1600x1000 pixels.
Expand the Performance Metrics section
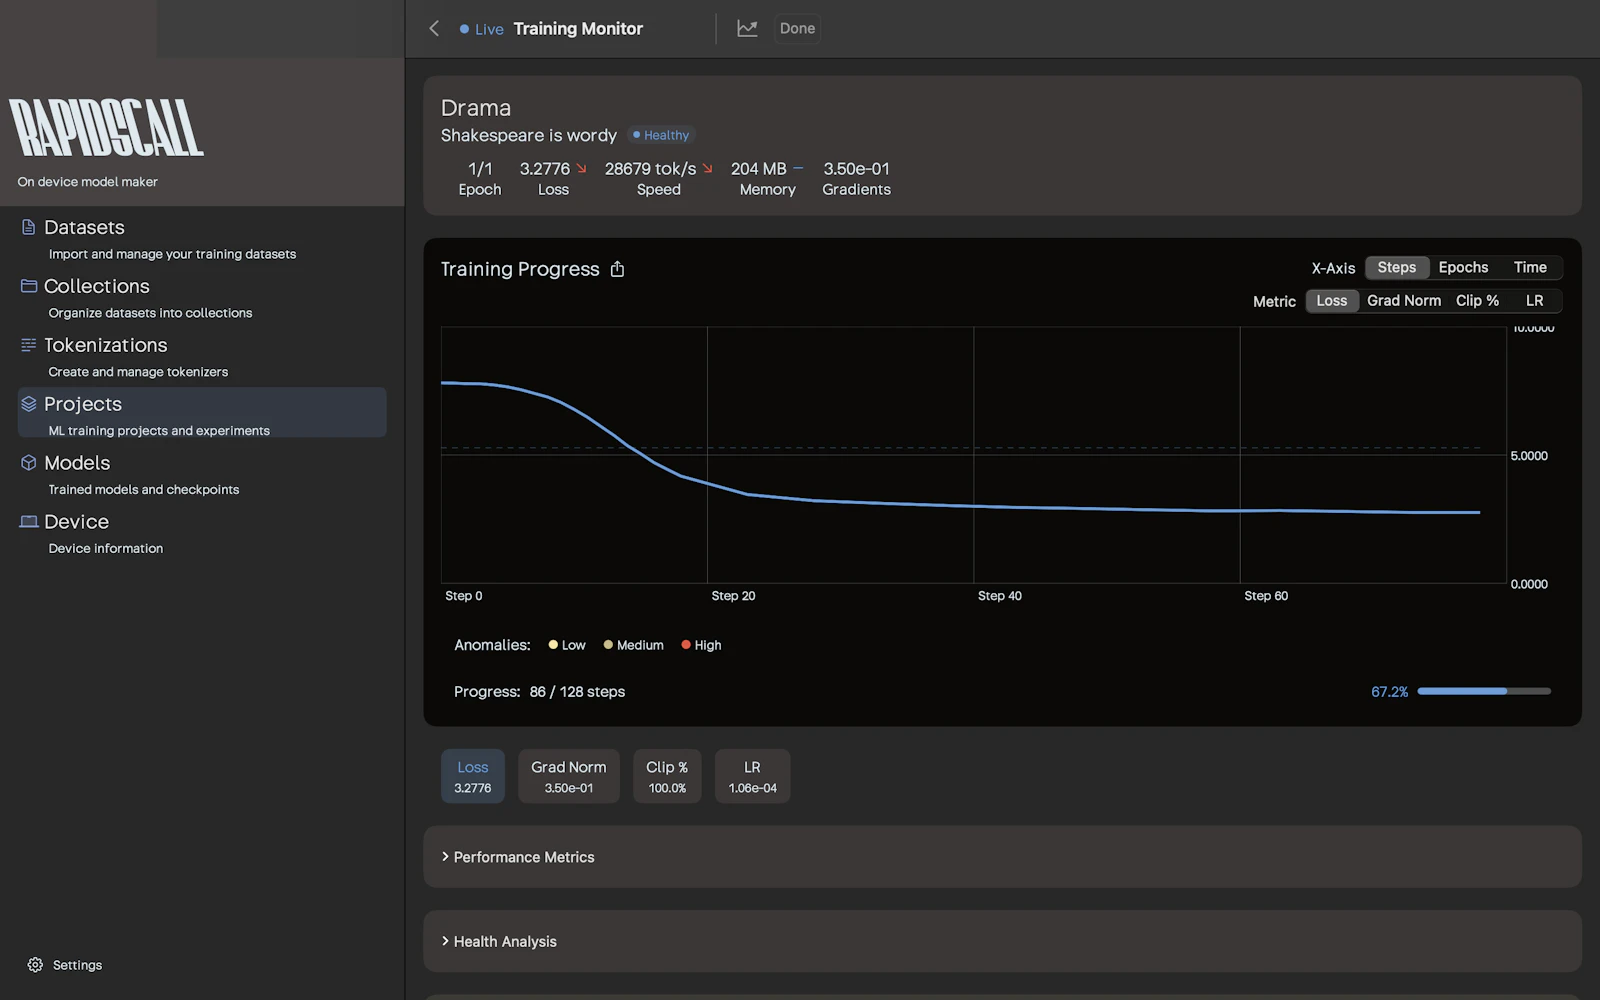click(x=1002, y=857)
